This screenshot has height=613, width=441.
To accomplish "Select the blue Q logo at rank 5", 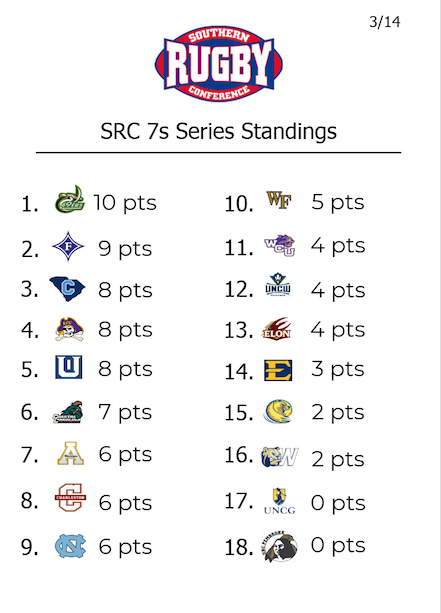I will click(69, 367).
